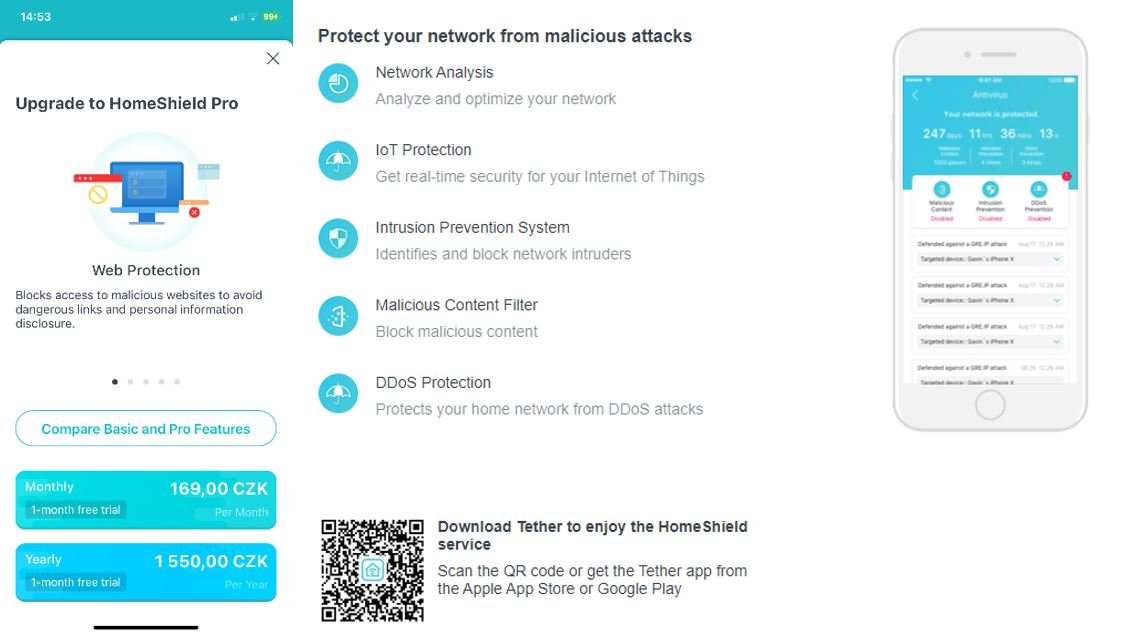Select the last carousel page dot
Image resolution: width=1125 pixels, height=633 pixels.
177,382
